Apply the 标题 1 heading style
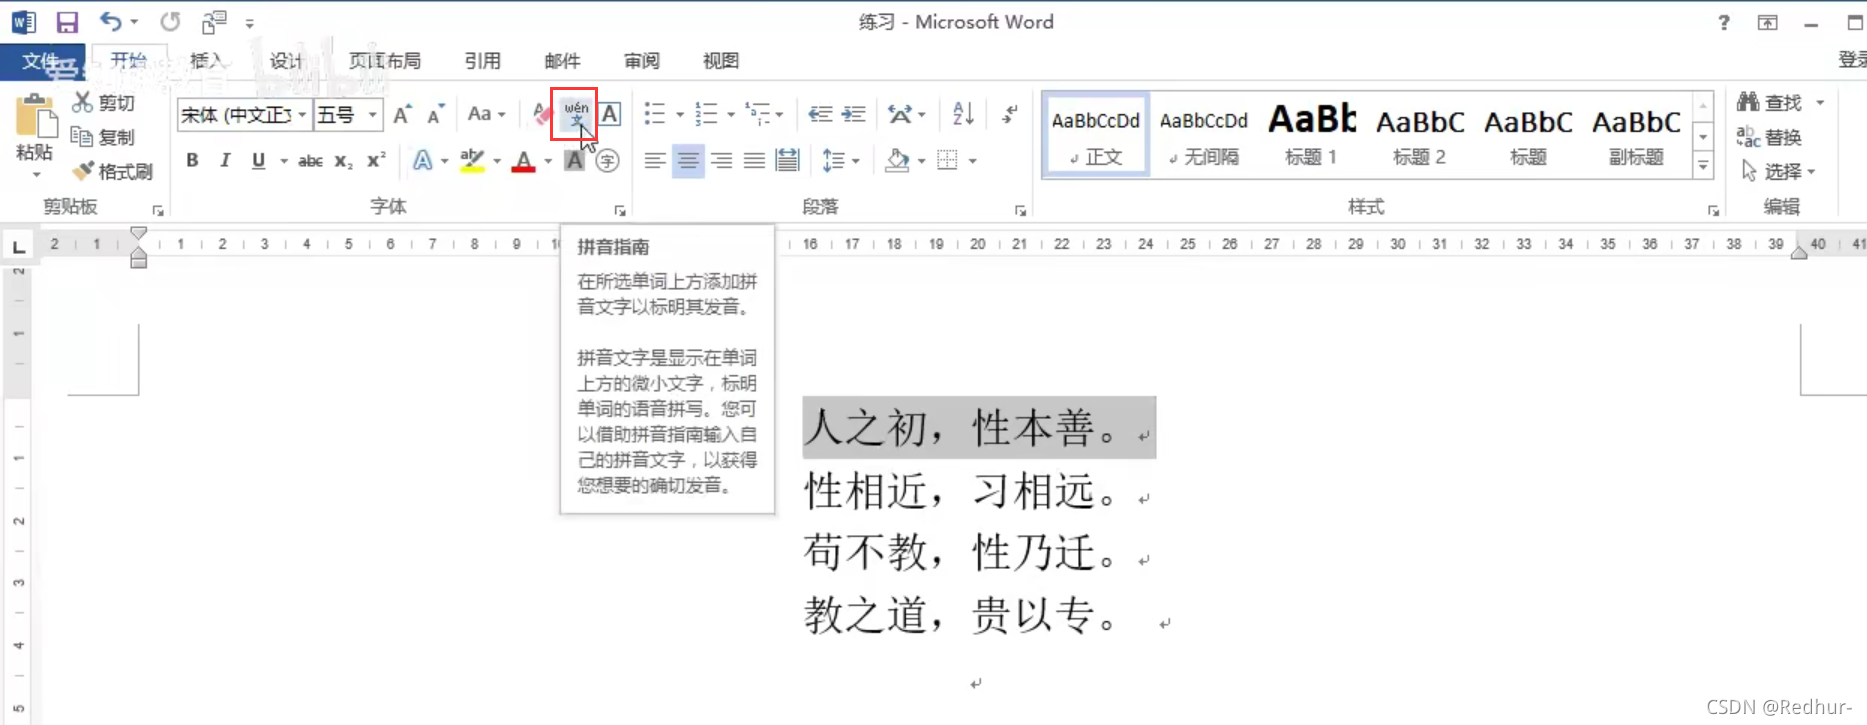 [1311, 135]
